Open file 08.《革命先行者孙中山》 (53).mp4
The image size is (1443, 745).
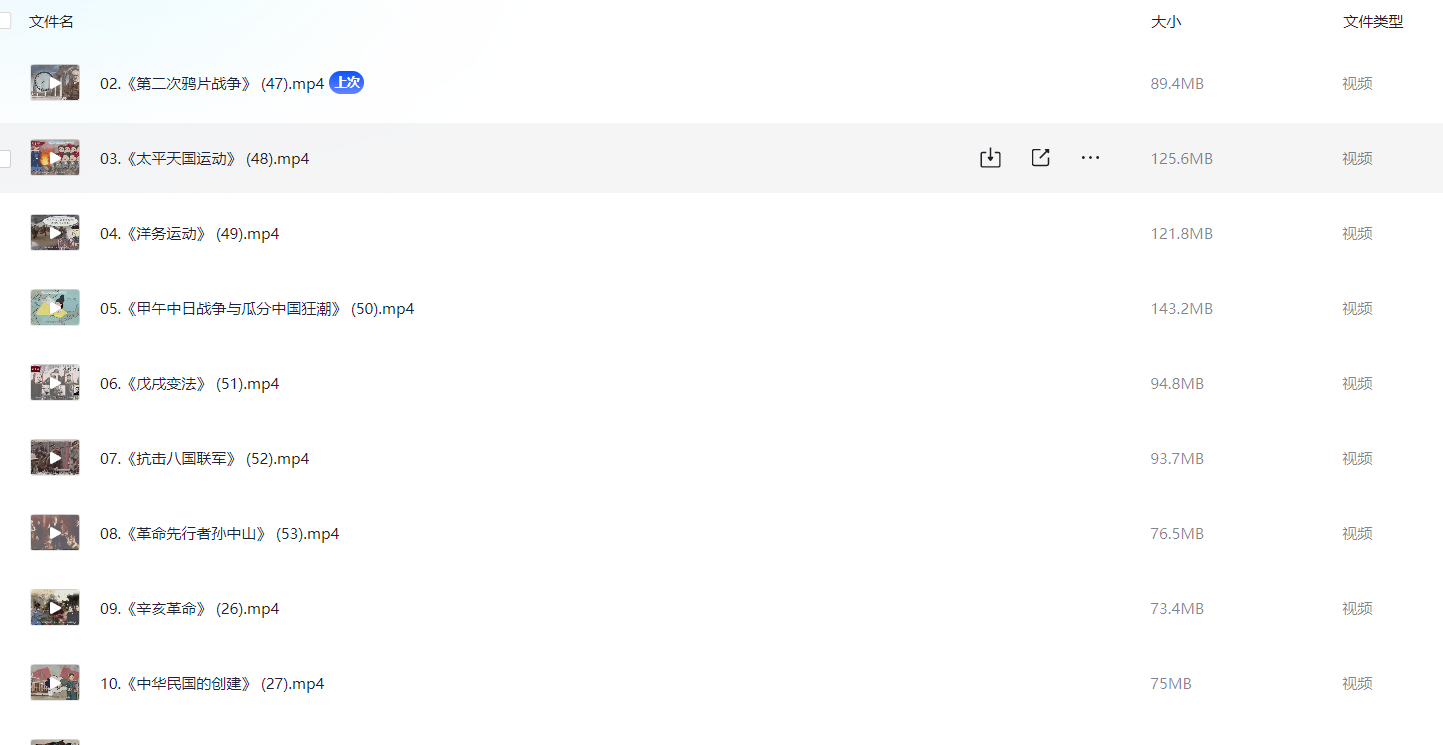tap(219, 534)
